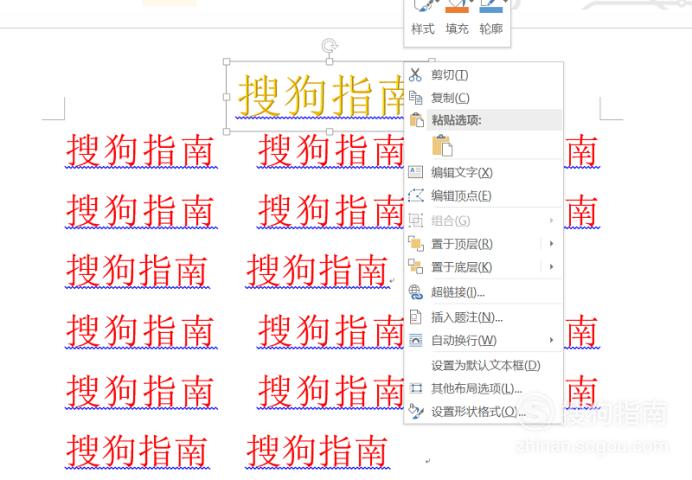Image resolution: width=692 pixels, height=480 pixels.
Task: Click the top-middle handle of text box
Action: 329,62
